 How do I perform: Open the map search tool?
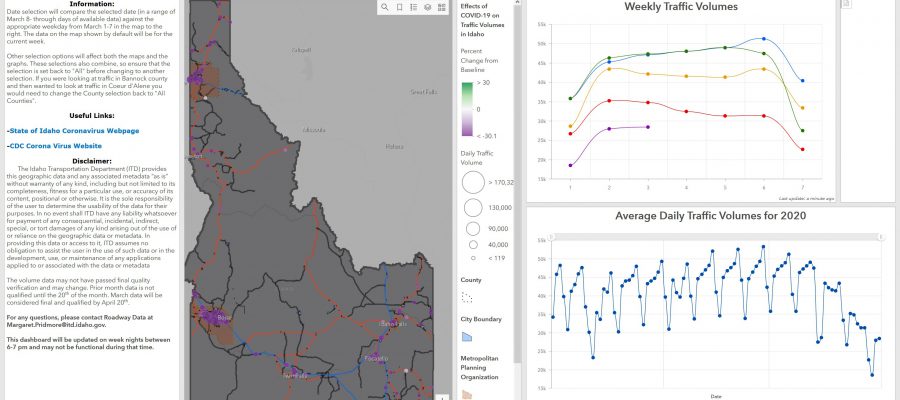click(x=385, y=7)
